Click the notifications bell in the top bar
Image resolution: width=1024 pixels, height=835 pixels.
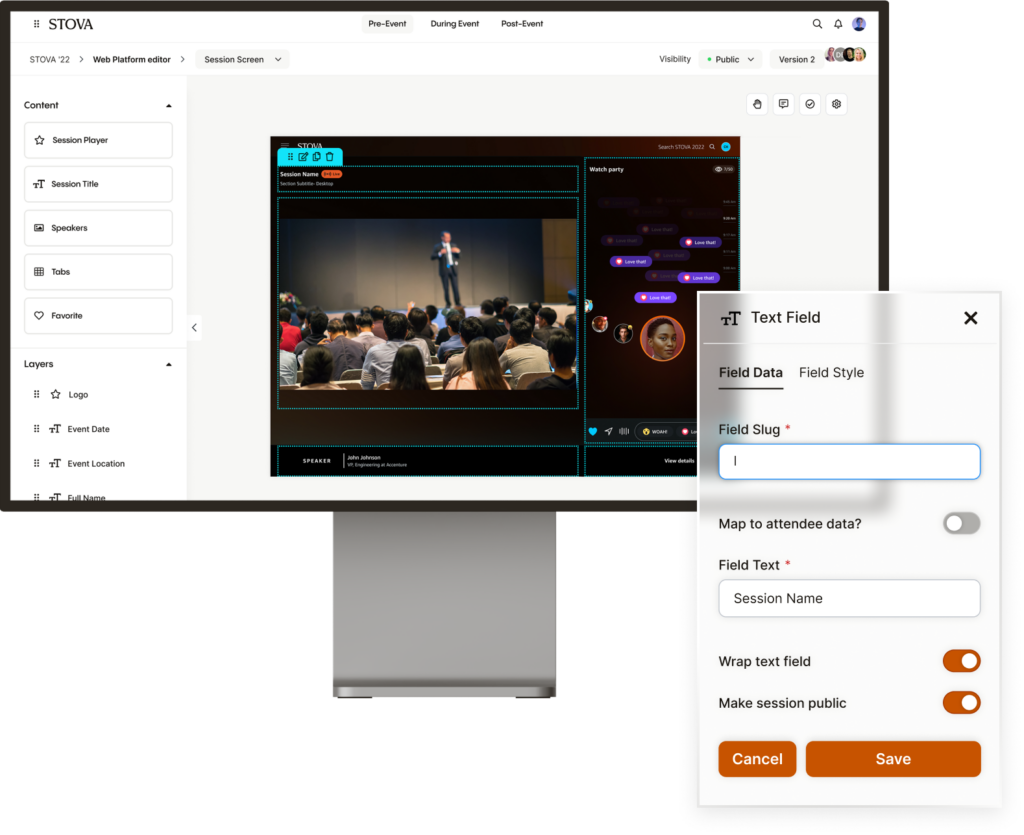[838, 23]
